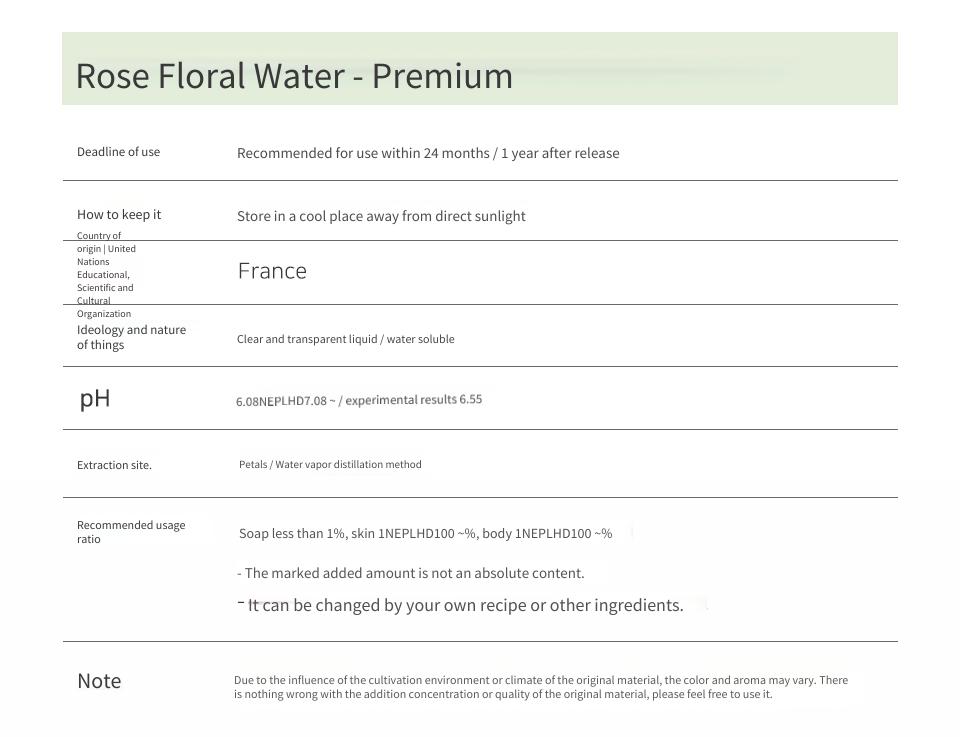
Task: Click Petals / Water vapor distillation text
Action: click(x=330, y=465)
